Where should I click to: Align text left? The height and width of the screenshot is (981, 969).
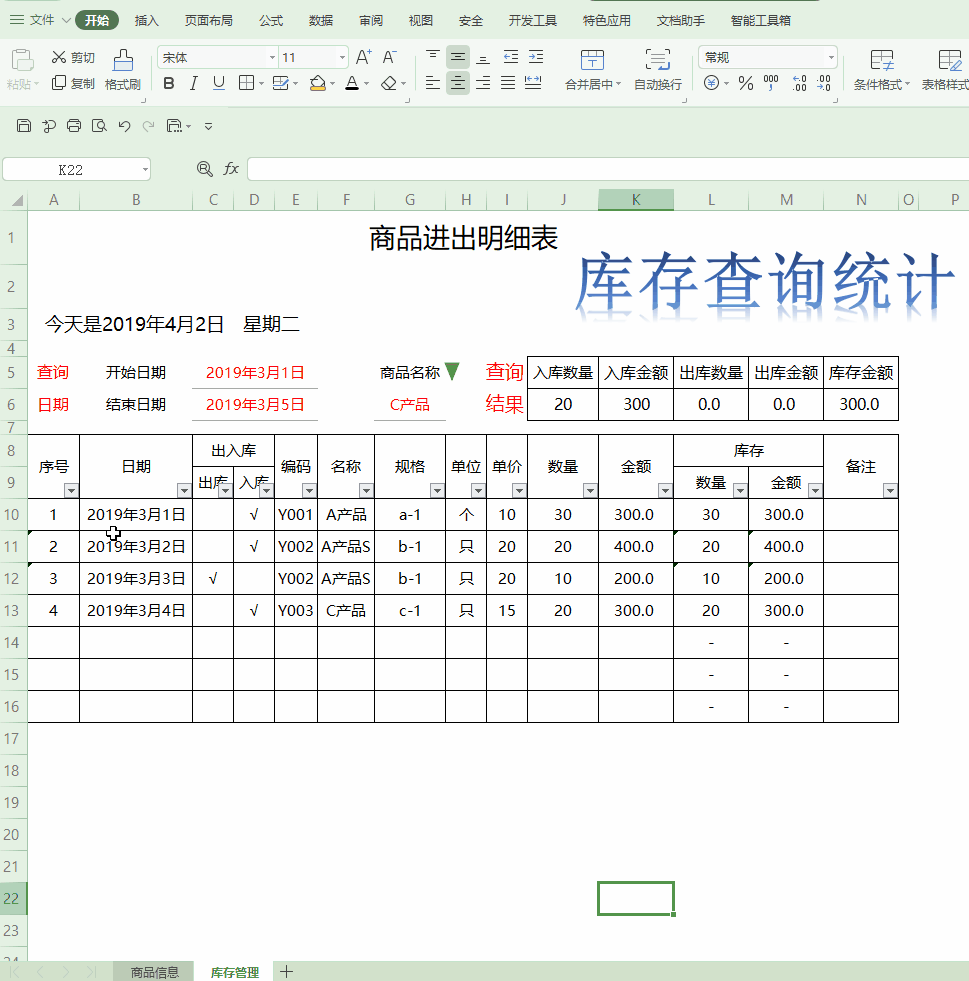click(432, 83)
